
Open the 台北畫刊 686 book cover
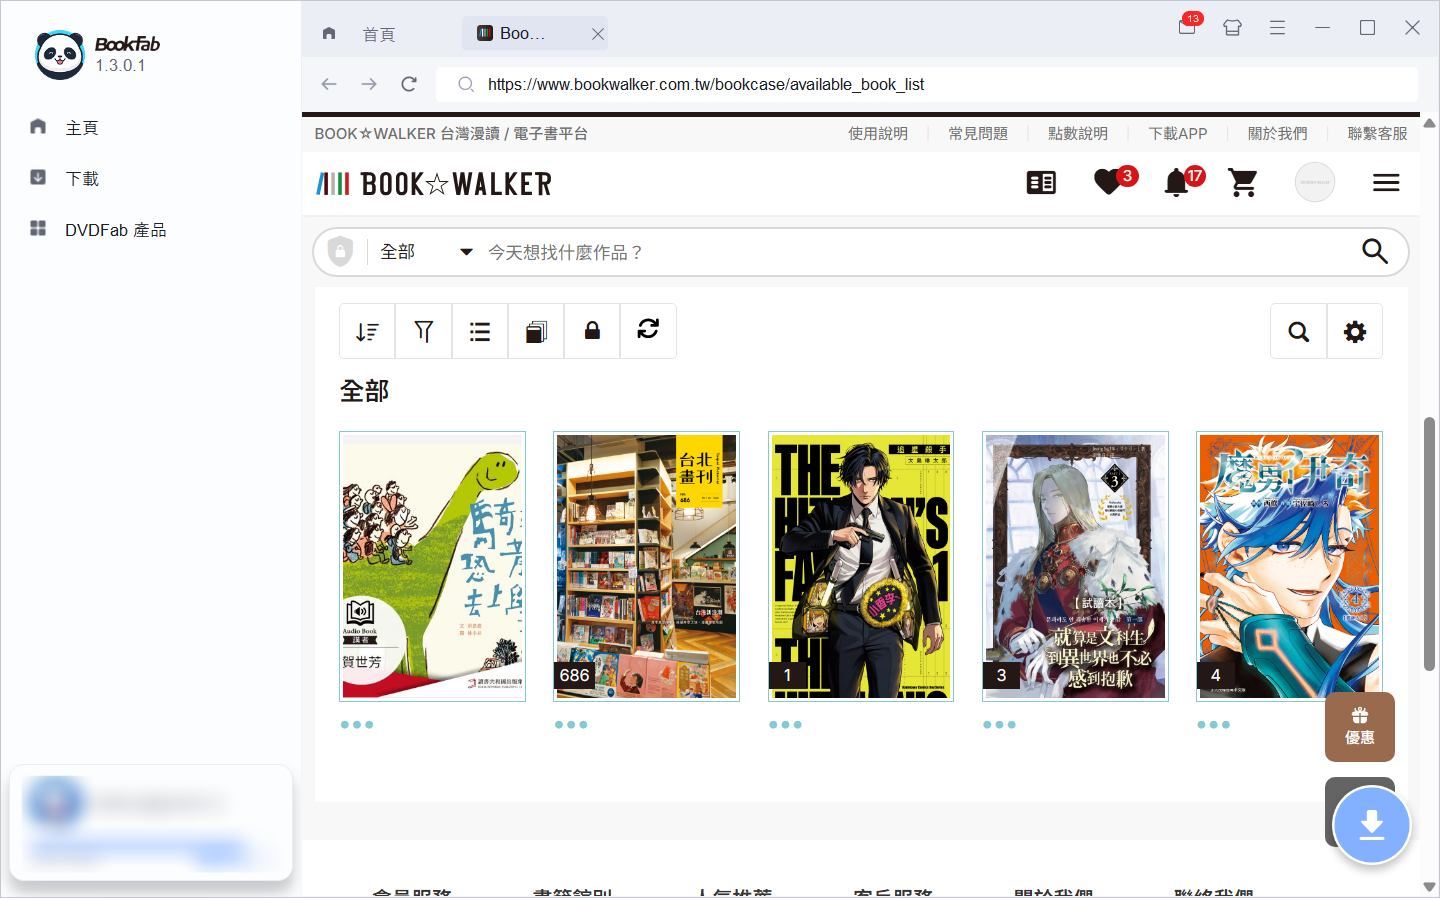646,566
